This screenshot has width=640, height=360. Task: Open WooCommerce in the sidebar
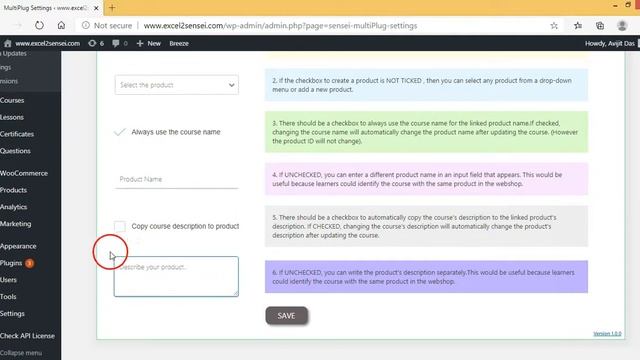pos(24,173)
